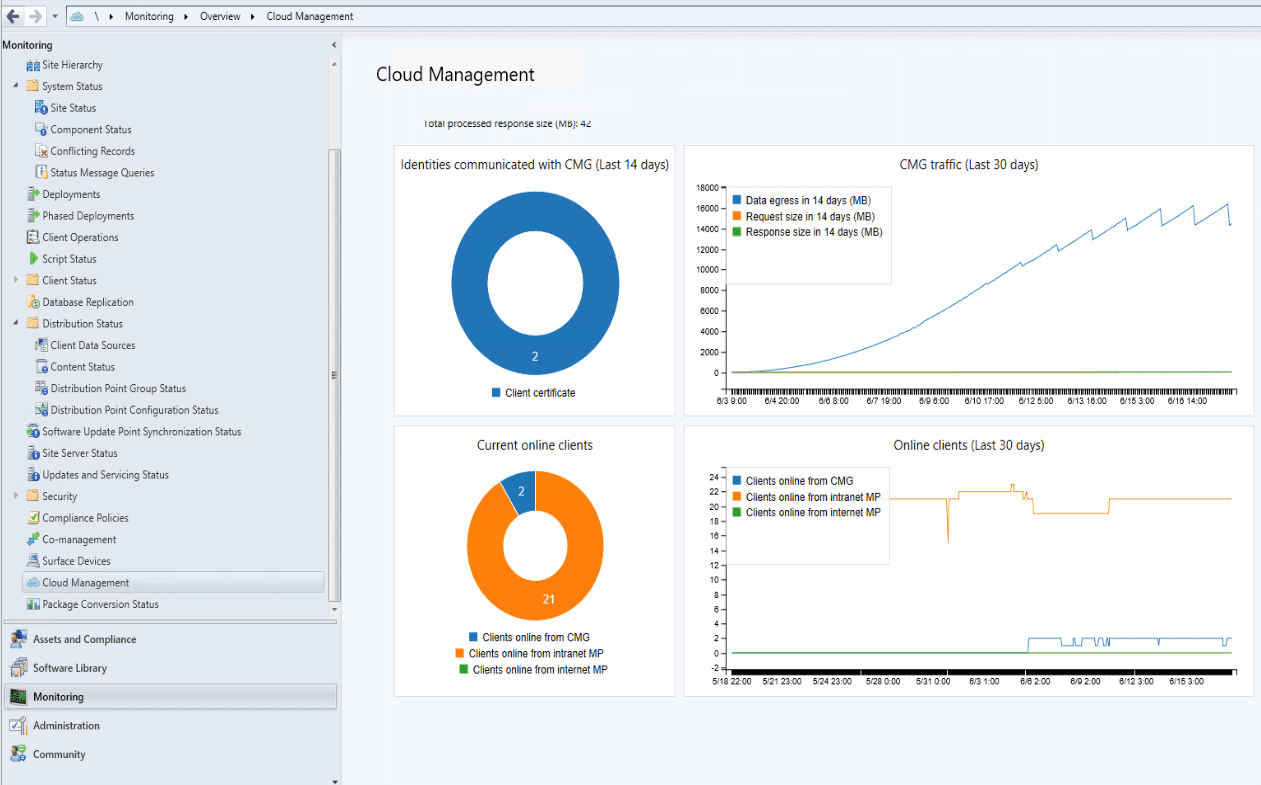The image size is (1261, 785).
Task: Collapse the System Status folder
Action: (x=16, y=86)
